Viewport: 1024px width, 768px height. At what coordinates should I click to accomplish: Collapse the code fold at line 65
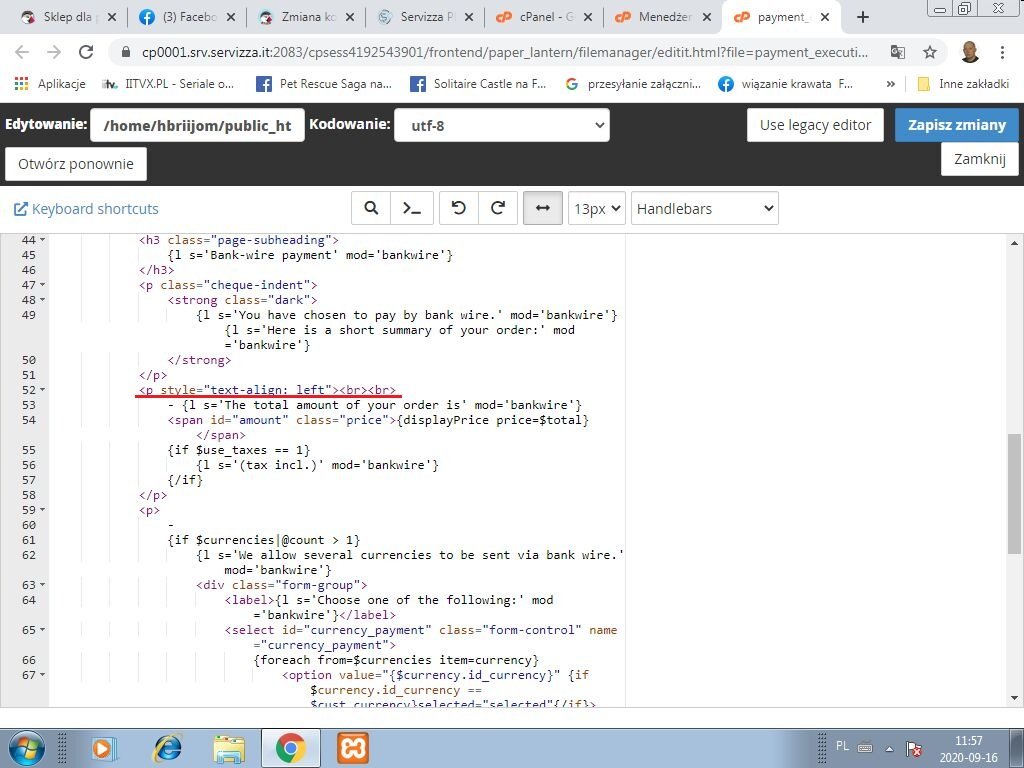[x=42, y=630]
